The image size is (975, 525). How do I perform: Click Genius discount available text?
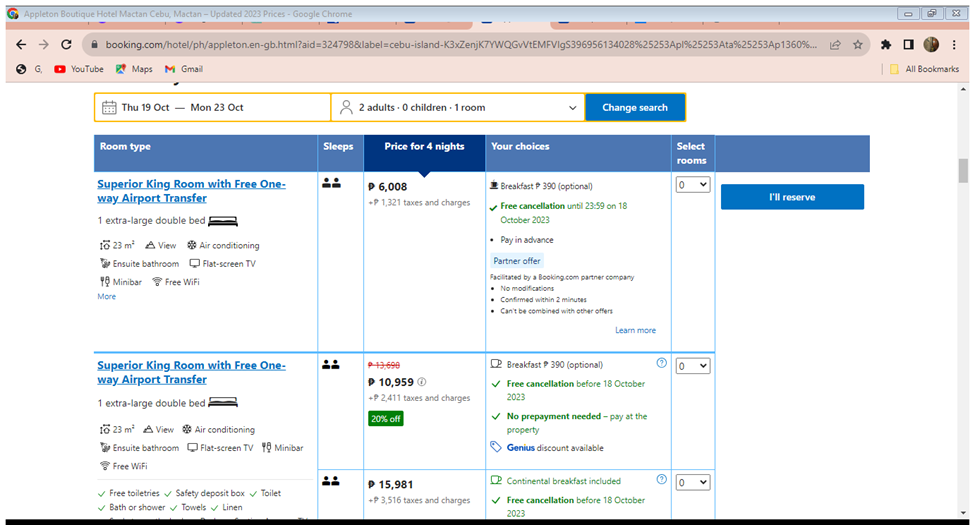(555, 448)
